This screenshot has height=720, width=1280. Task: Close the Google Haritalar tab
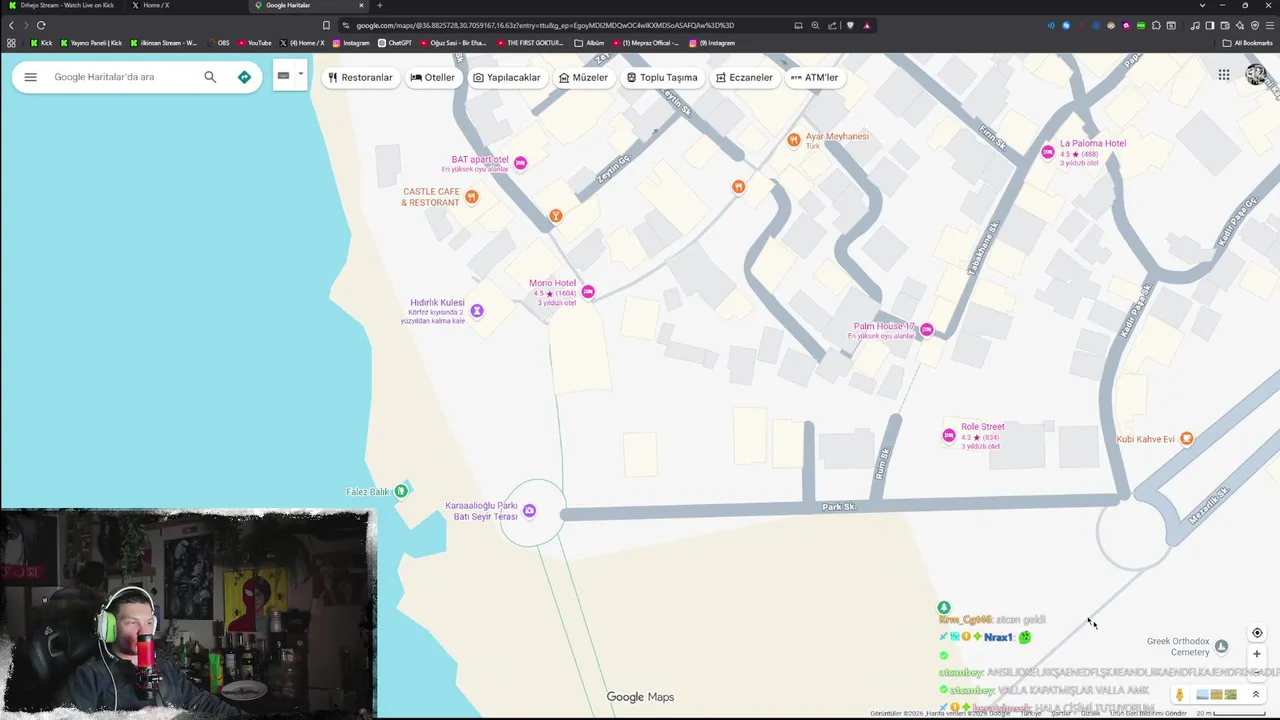click(x=362, y=5)
